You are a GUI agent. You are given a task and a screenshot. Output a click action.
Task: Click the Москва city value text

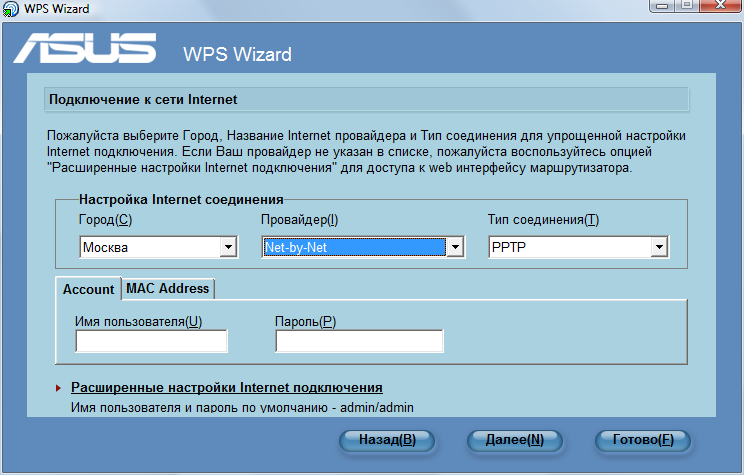click(105, 247)
